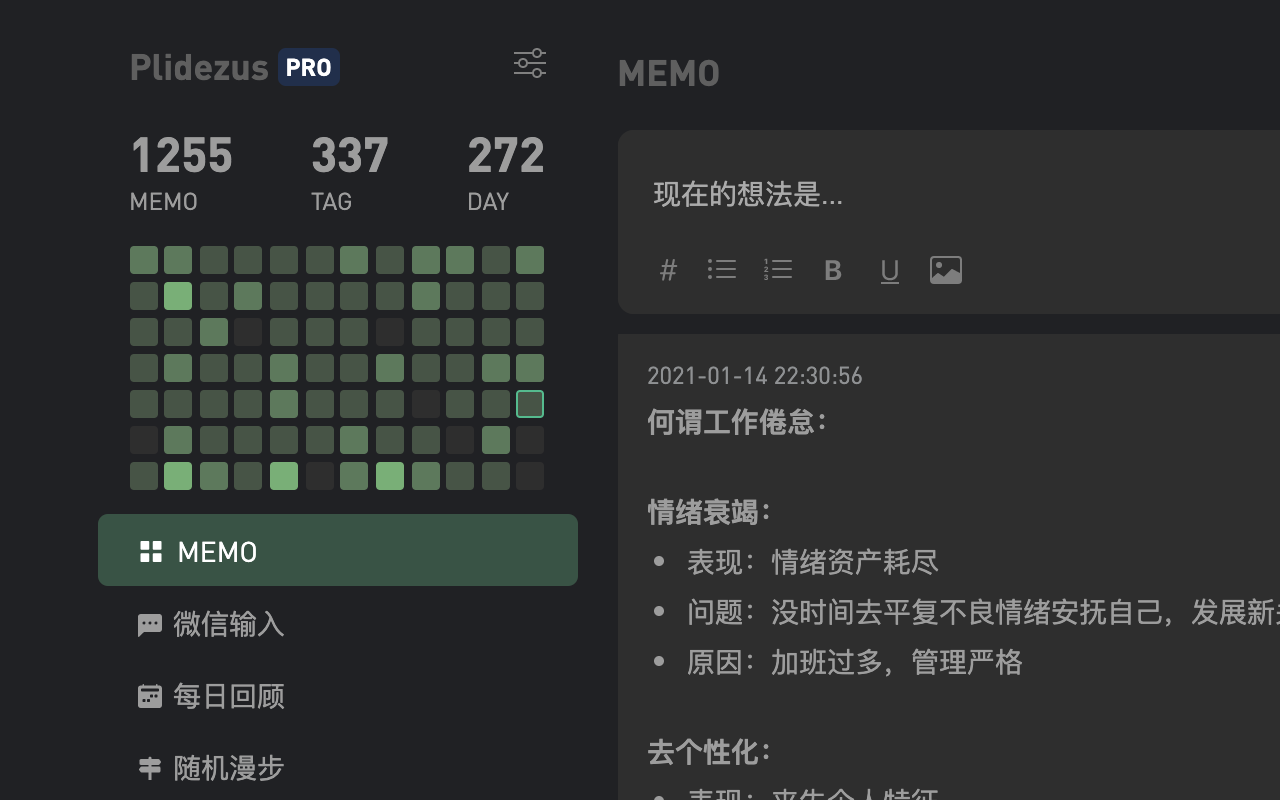Click the calendar icon beside 每日回顾

150,696
